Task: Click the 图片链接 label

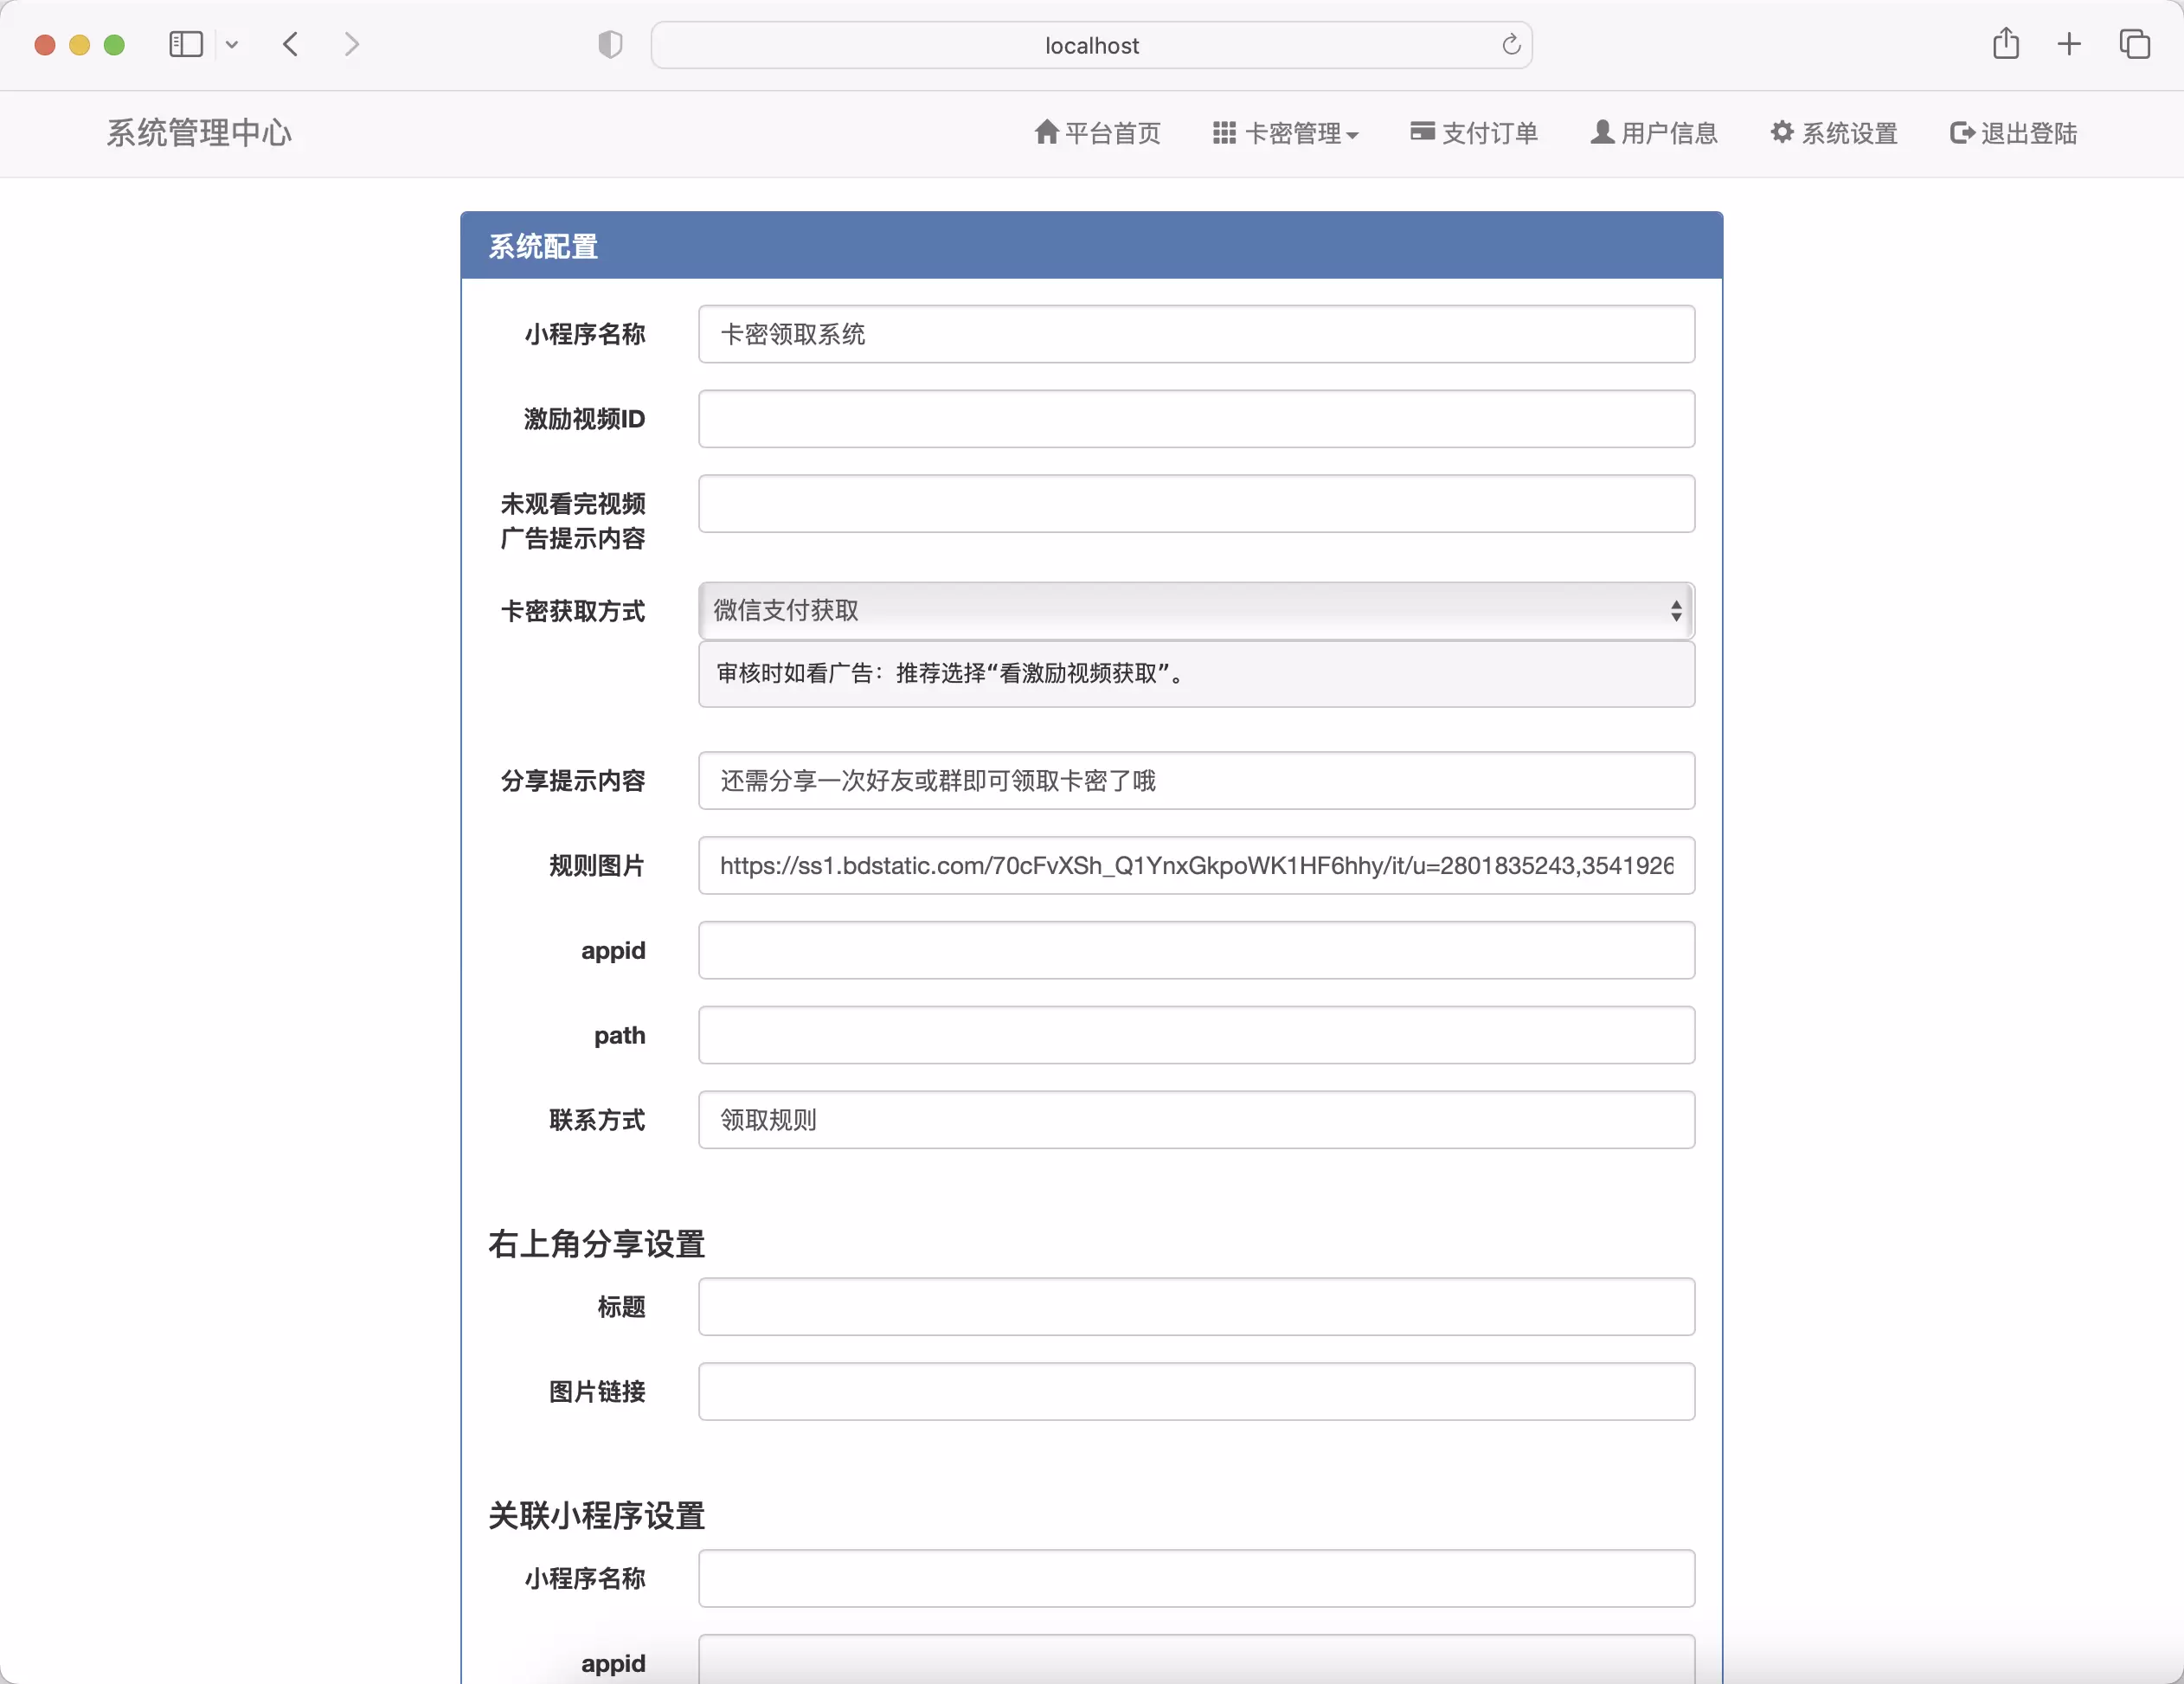Action: (x=597, y=1392)
